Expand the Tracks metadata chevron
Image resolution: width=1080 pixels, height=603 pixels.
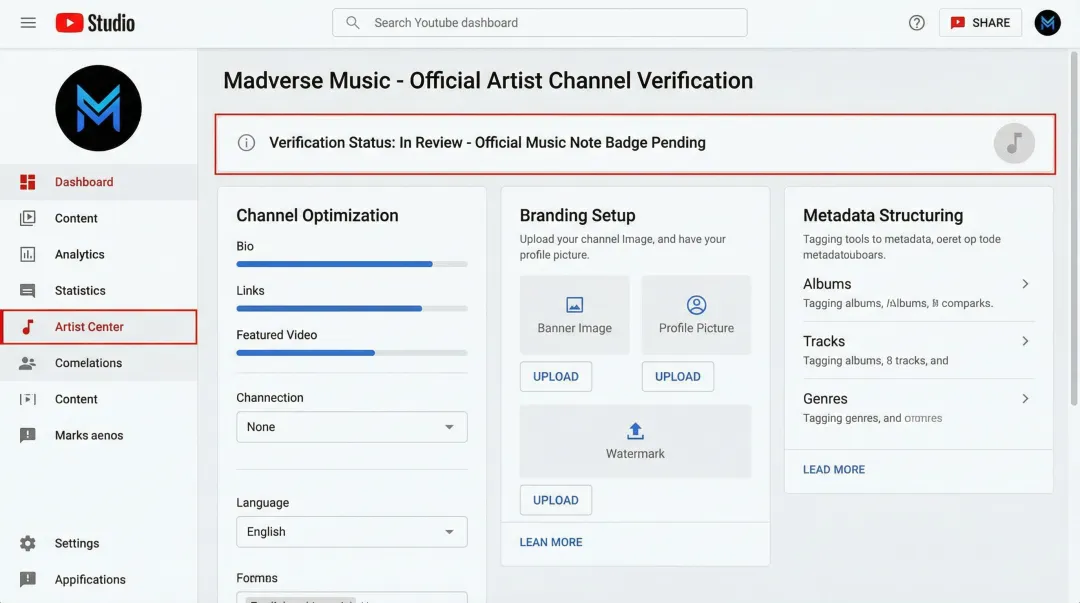pos(1025,341)
